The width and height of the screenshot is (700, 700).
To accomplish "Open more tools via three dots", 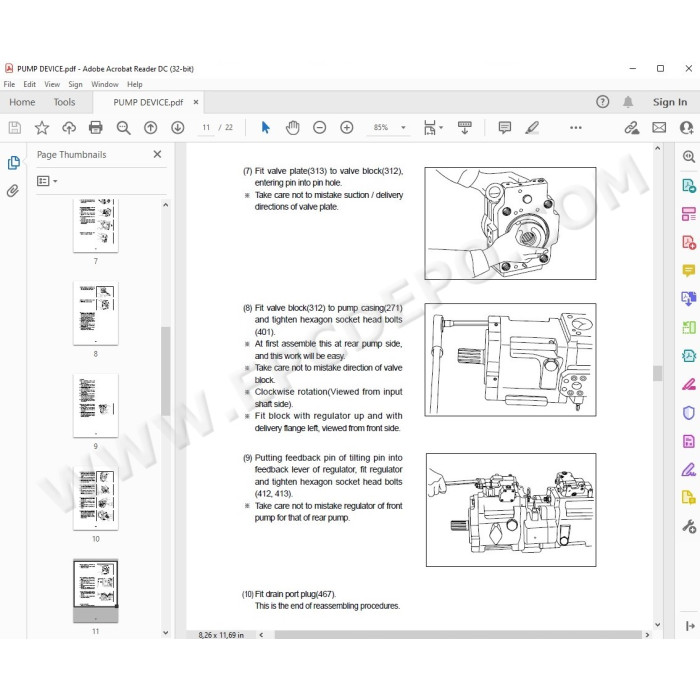I will click(x=576, y=128).
